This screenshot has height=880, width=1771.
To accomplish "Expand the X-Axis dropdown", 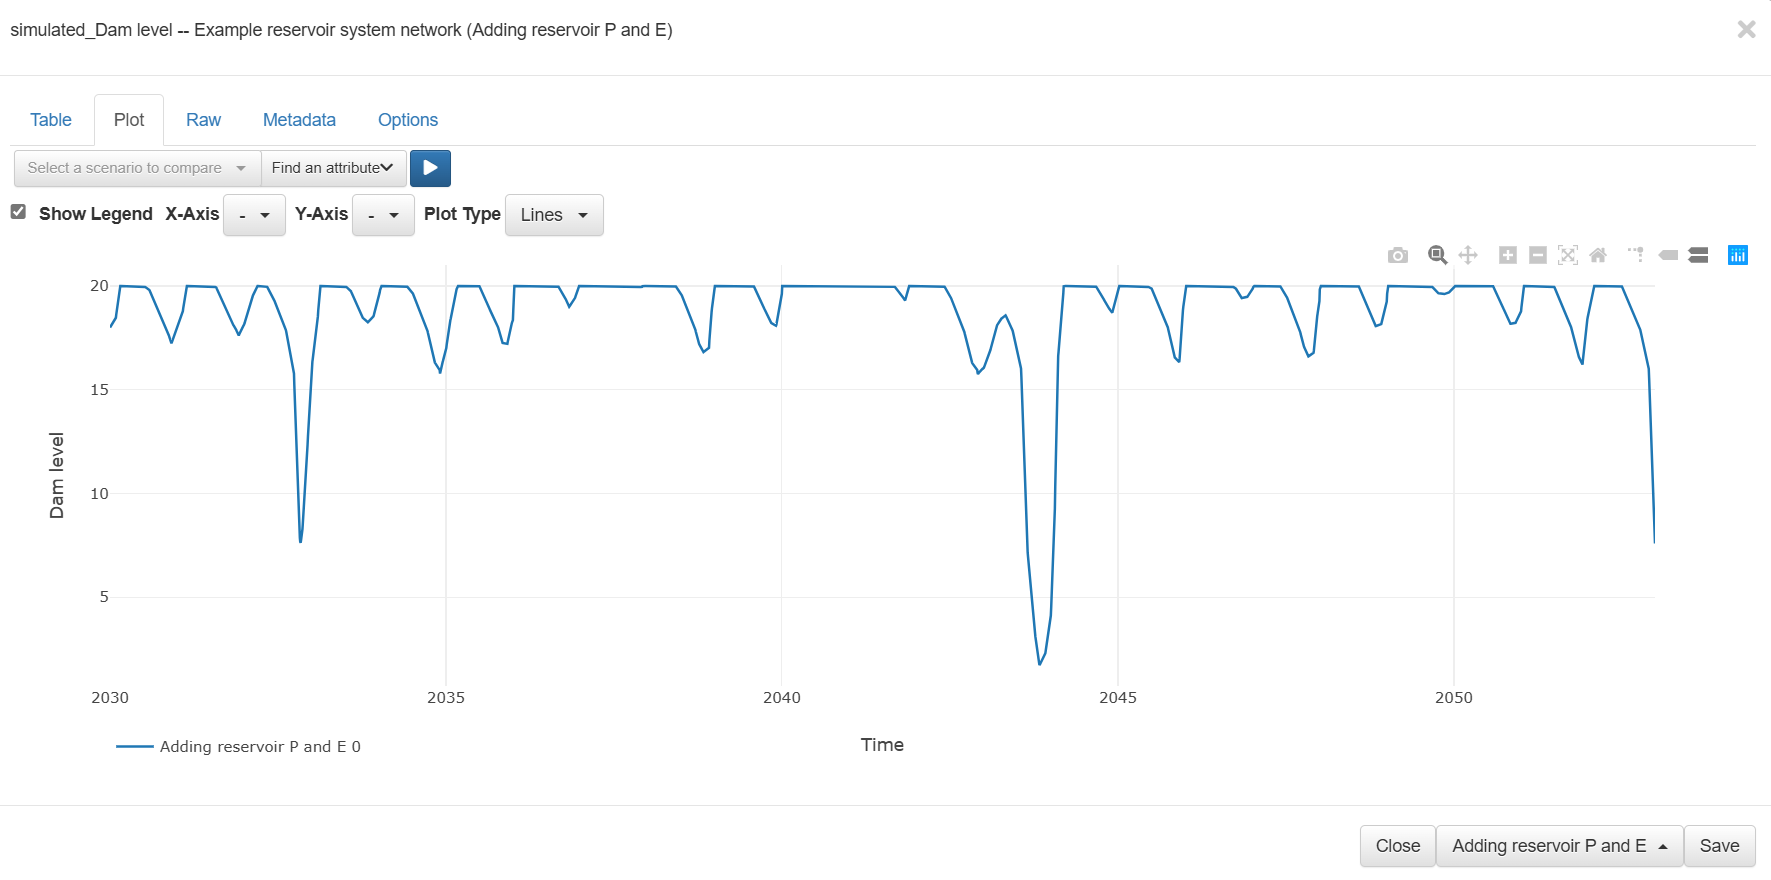I will (254, 215).
